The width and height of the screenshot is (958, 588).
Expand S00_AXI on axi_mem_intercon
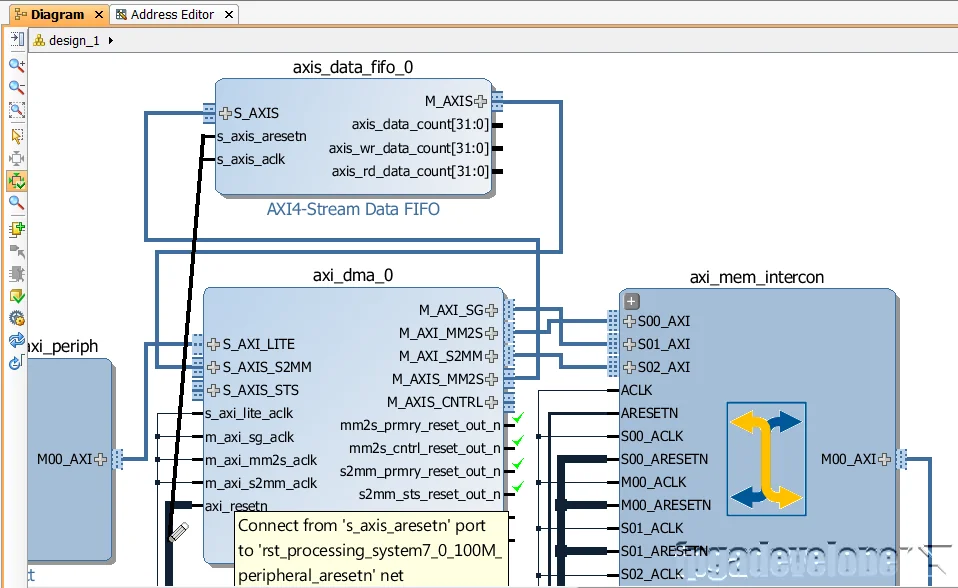click(x=630, y=321)
